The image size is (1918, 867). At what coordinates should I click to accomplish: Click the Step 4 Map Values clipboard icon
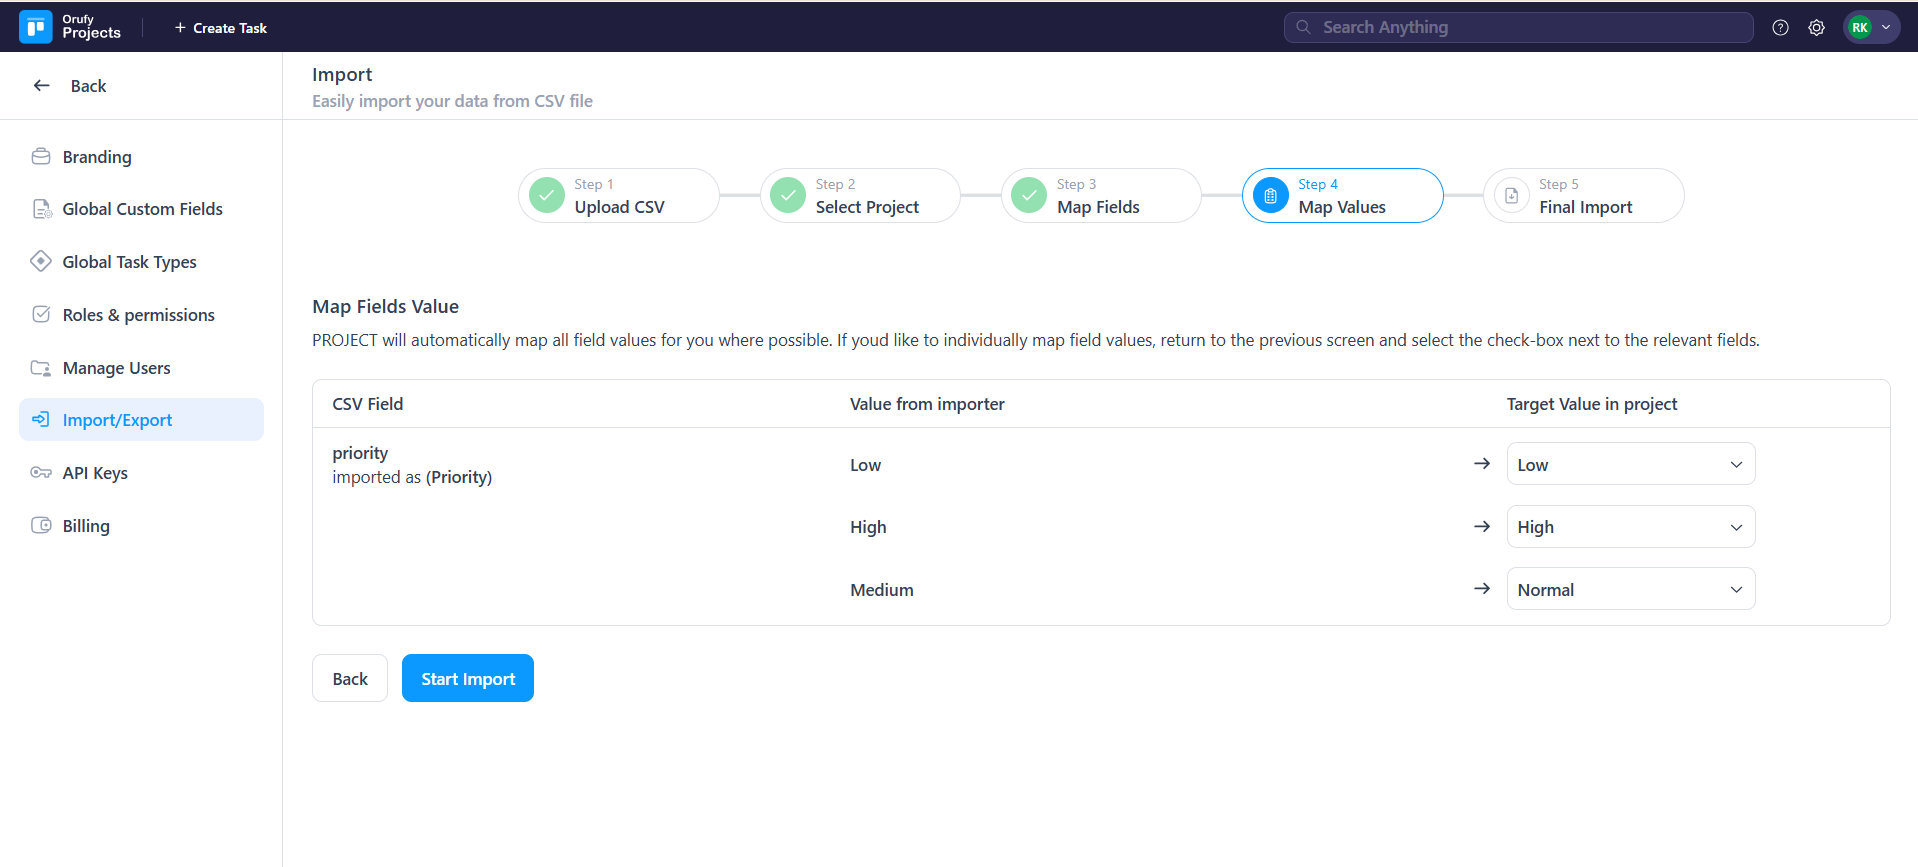point(1270,196)
